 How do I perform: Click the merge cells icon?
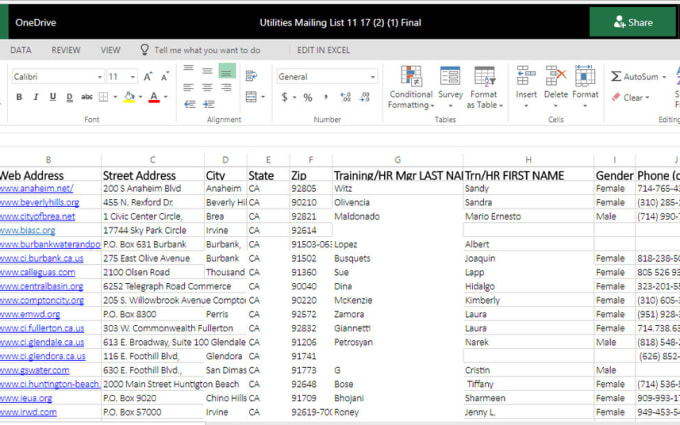[x=251, y=96]
